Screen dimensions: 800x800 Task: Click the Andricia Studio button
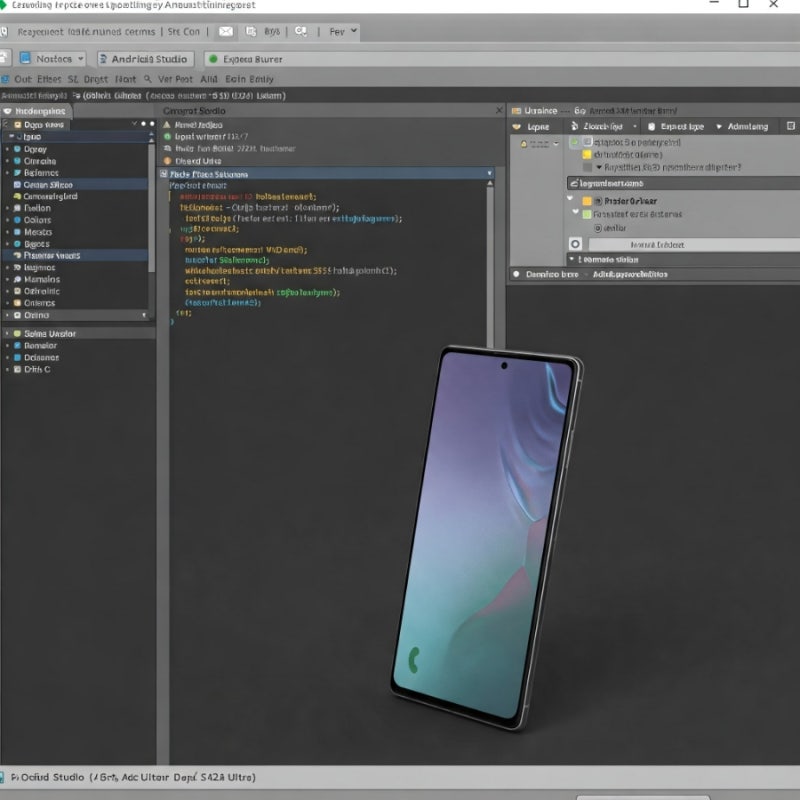145,59
